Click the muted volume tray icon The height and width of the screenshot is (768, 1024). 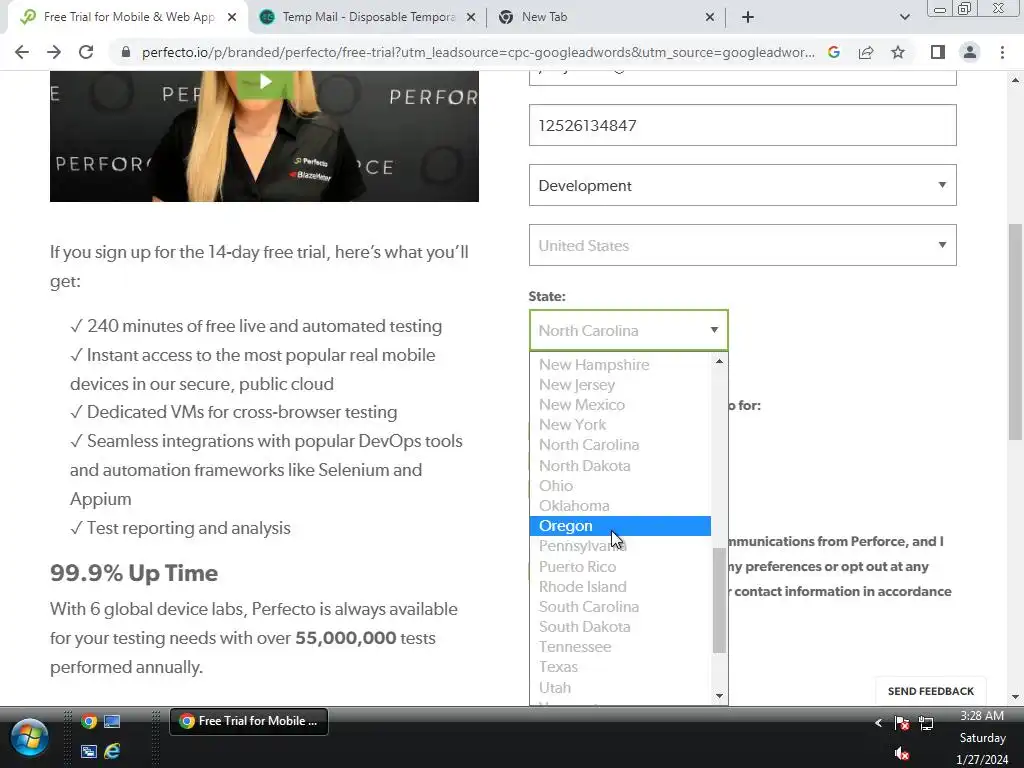click(x=902, y=753)
